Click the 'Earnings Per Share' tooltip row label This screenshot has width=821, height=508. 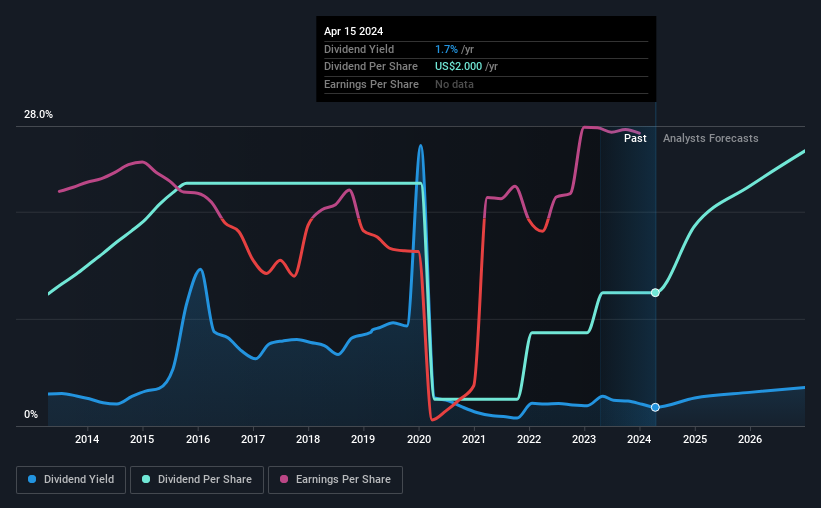371,84
